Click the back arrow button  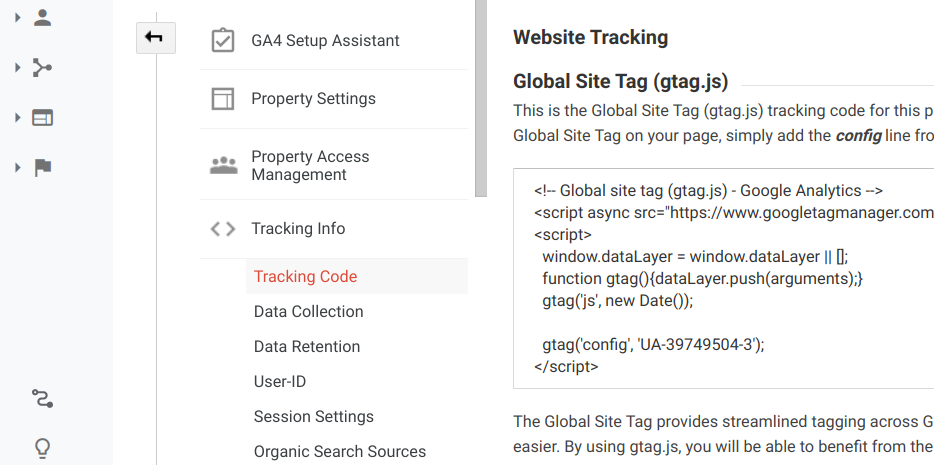click(x=155, y=38)
